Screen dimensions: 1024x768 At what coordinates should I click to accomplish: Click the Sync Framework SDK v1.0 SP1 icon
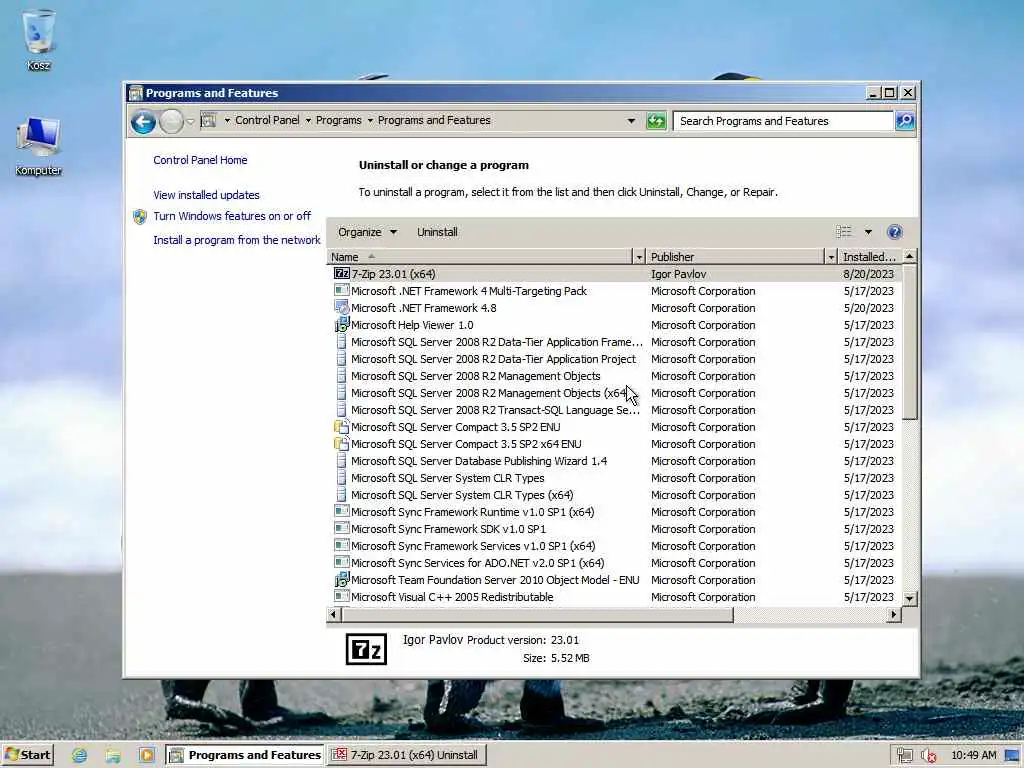tap(342, 528)
